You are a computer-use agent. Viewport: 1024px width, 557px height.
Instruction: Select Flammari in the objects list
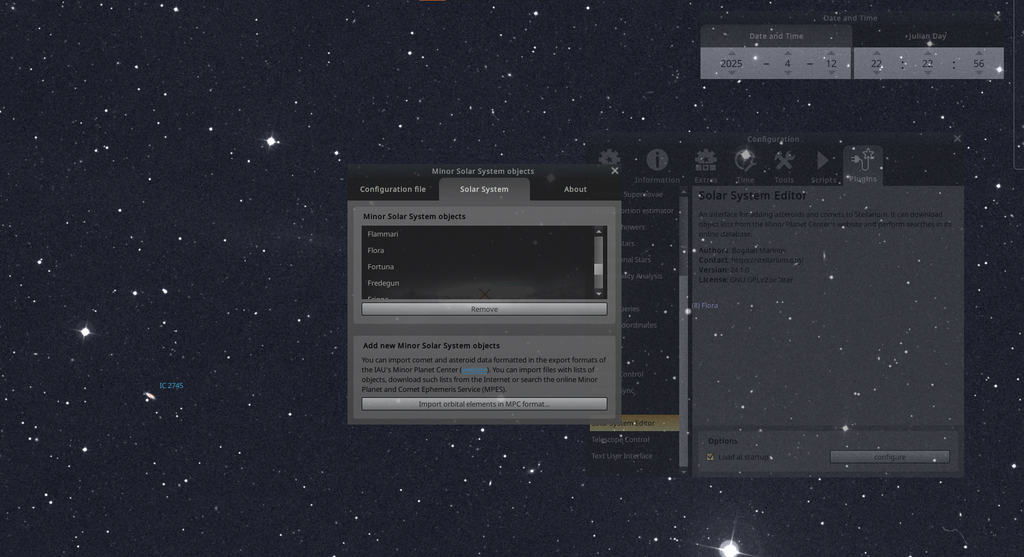(x=477, y=234)
